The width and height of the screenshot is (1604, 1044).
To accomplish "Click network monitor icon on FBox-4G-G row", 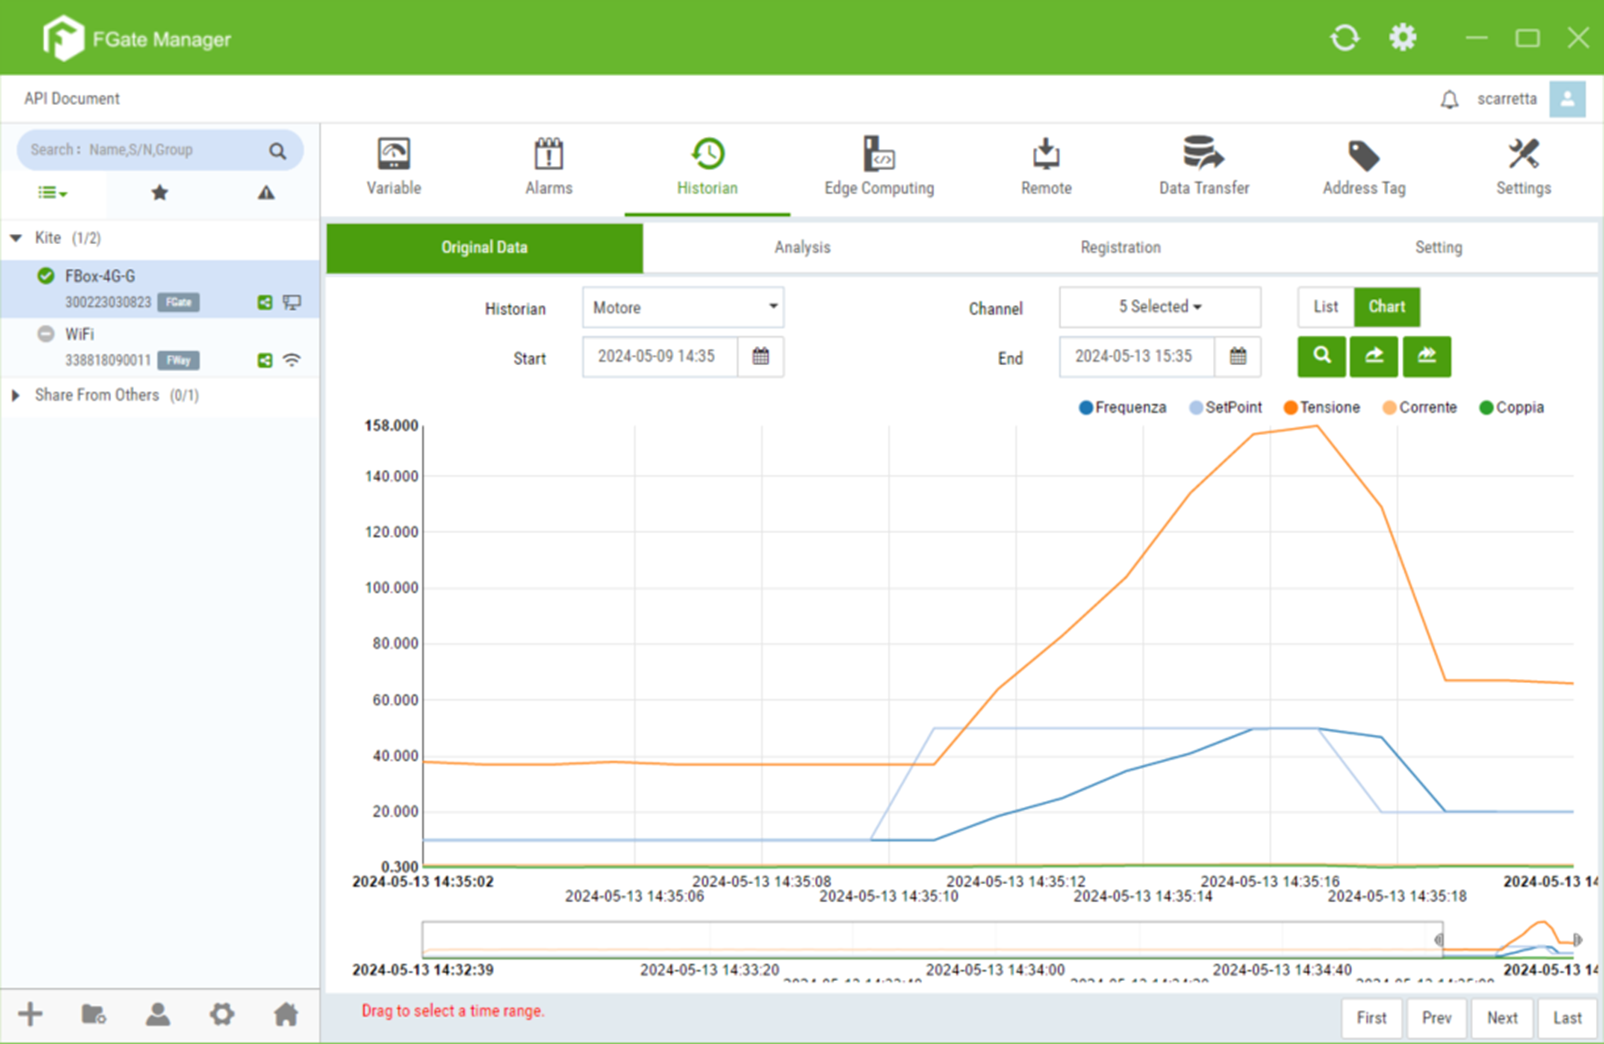I will coord(292,302).
